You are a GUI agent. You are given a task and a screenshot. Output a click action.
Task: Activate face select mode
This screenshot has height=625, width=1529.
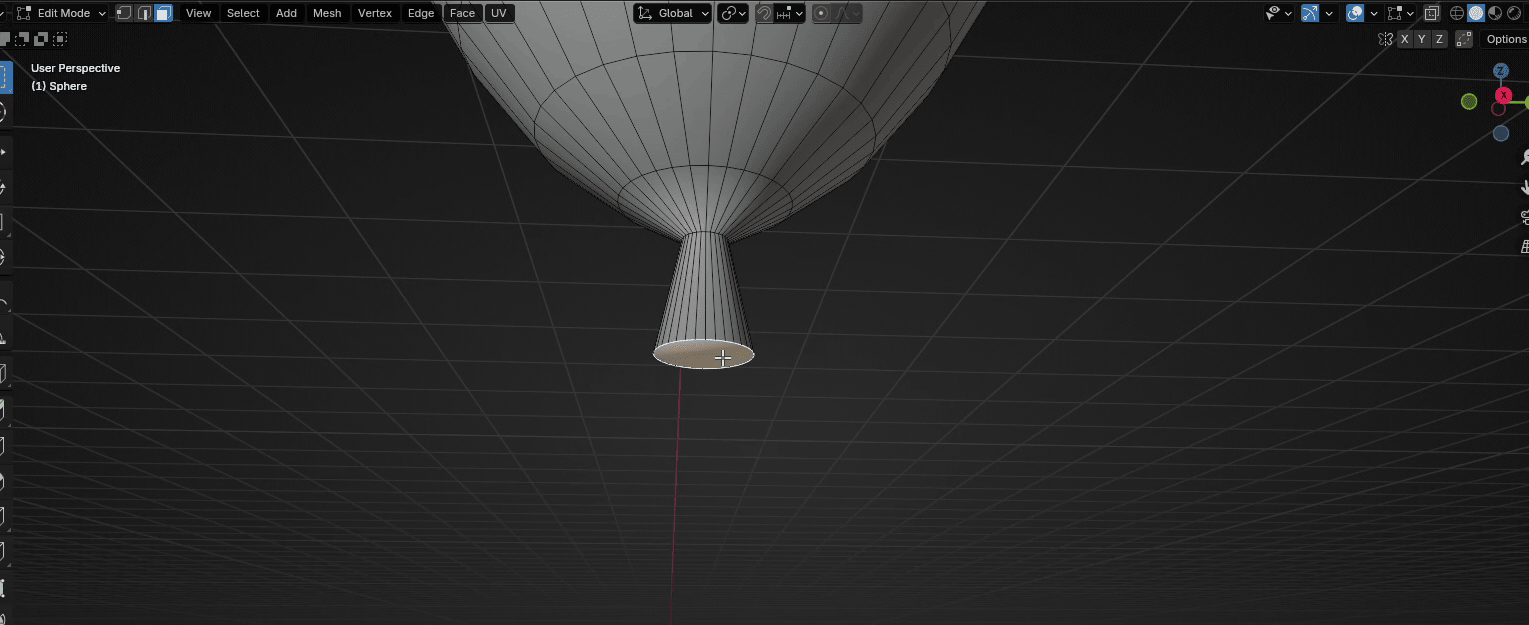163,13
